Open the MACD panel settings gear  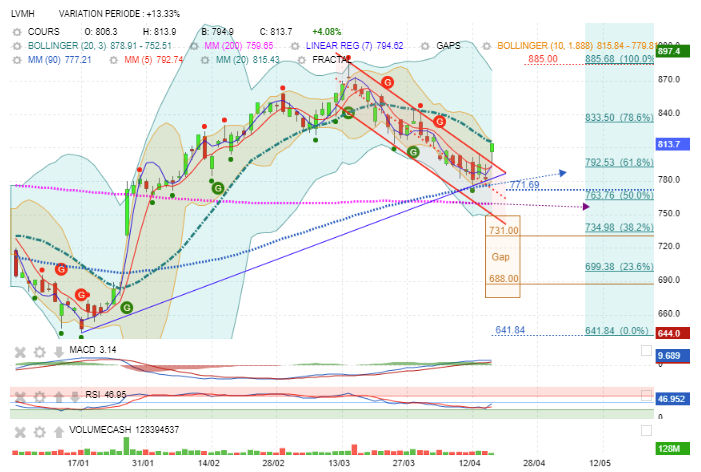(x=40, y=352)
